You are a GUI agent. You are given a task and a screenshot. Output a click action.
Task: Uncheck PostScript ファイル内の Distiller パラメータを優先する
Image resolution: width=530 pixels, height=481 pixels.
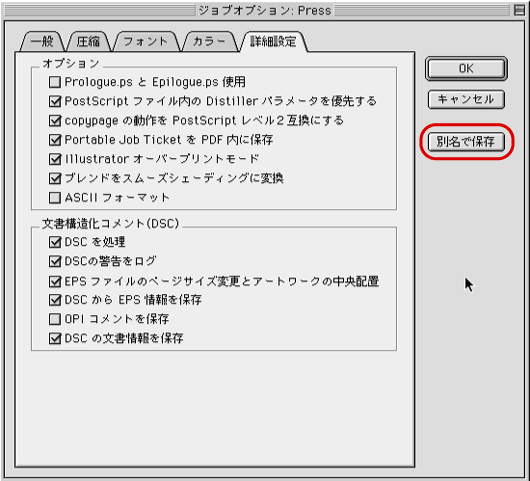(55, 101)
